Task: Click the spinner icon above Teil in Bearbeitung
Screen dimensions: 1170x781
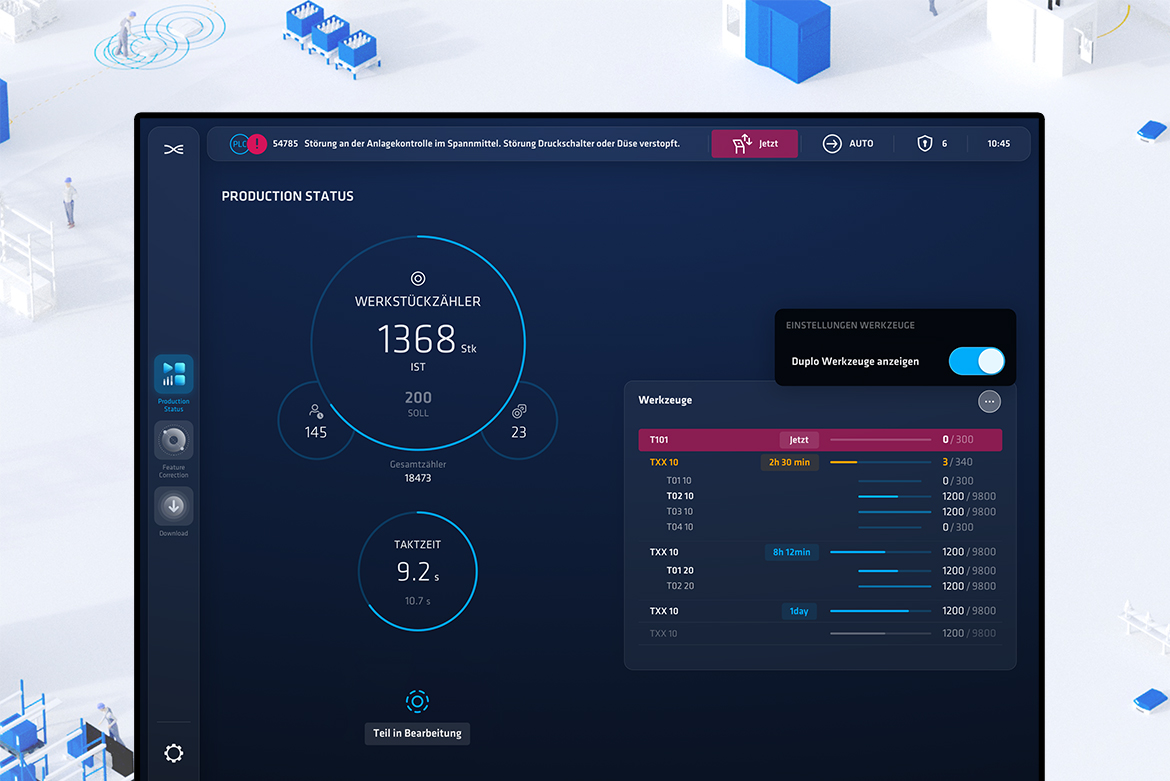Action: (417, 701)
